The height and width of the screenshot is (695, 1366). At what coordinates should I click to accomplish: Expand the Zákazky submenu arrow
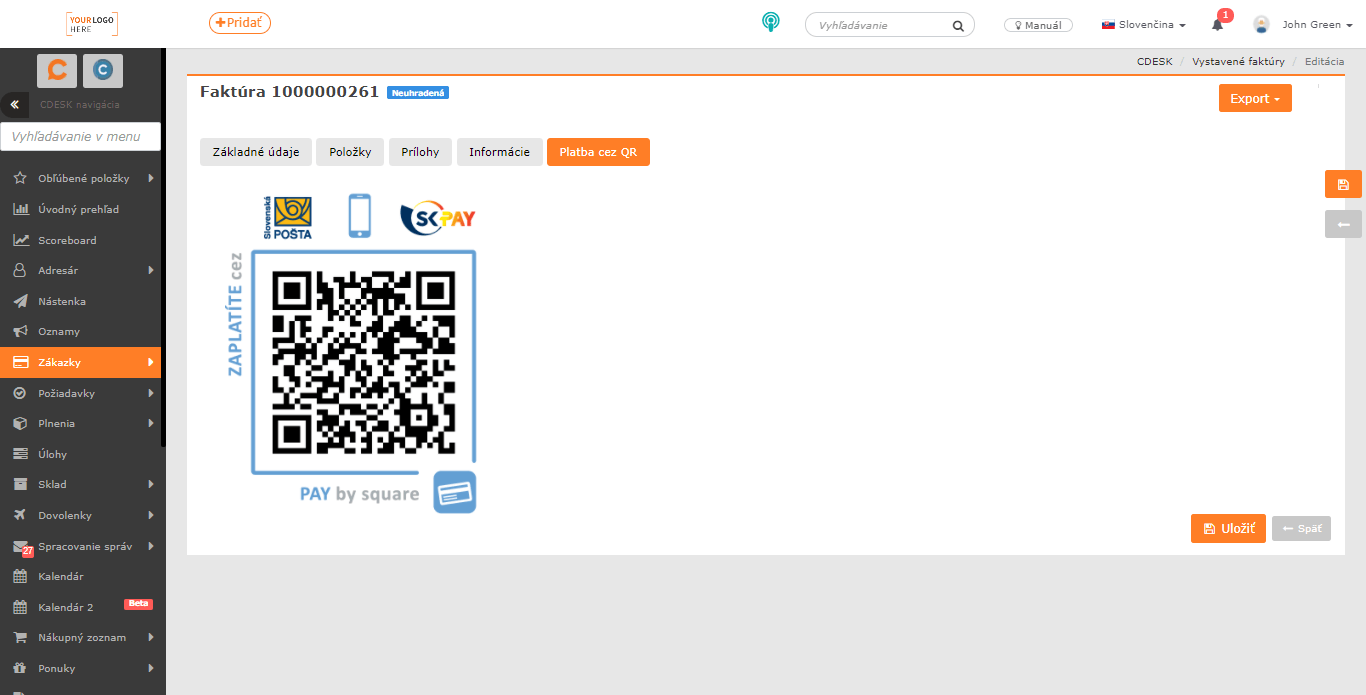[150, 362]
